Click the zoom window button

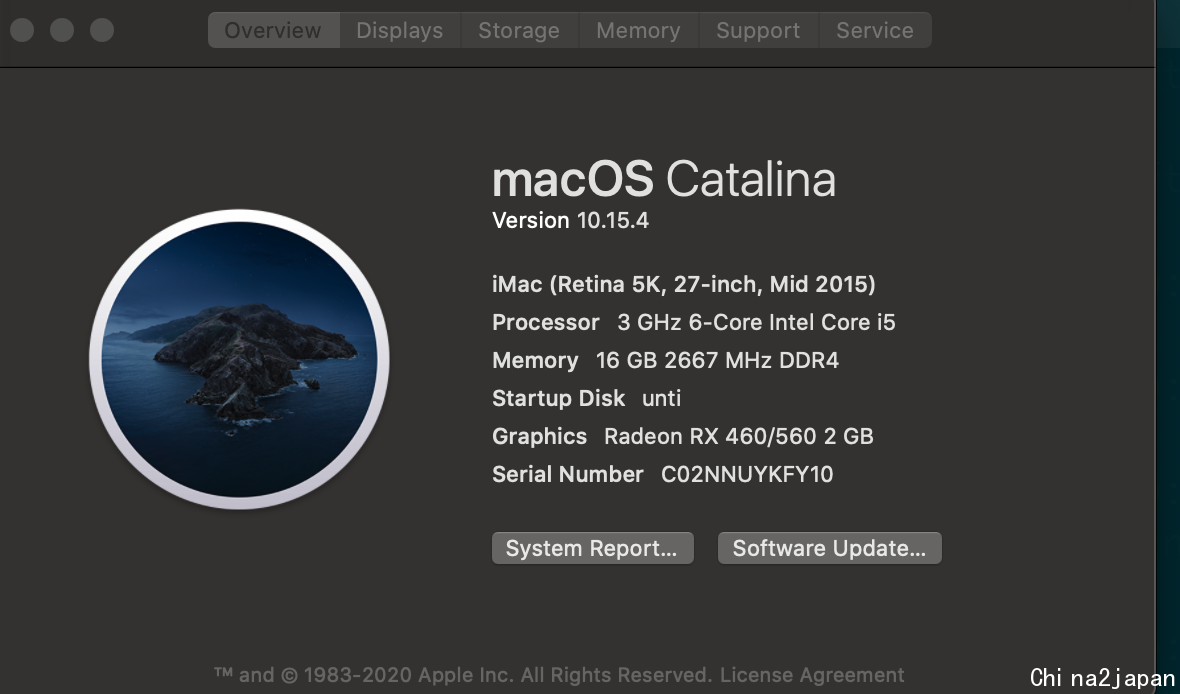coord(102,30)
